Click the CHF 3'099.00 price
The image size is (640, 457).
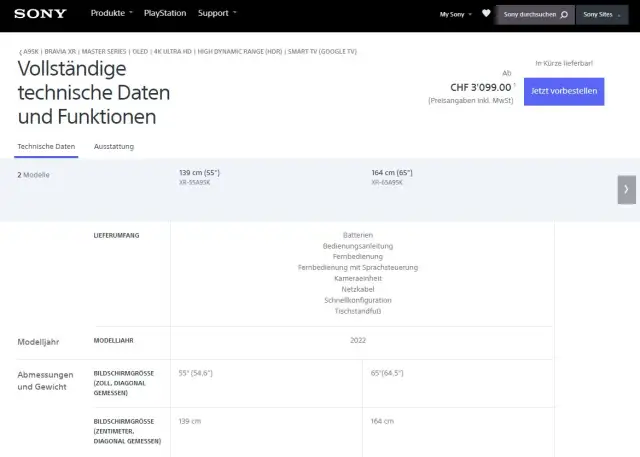click(x=480, y=87)
